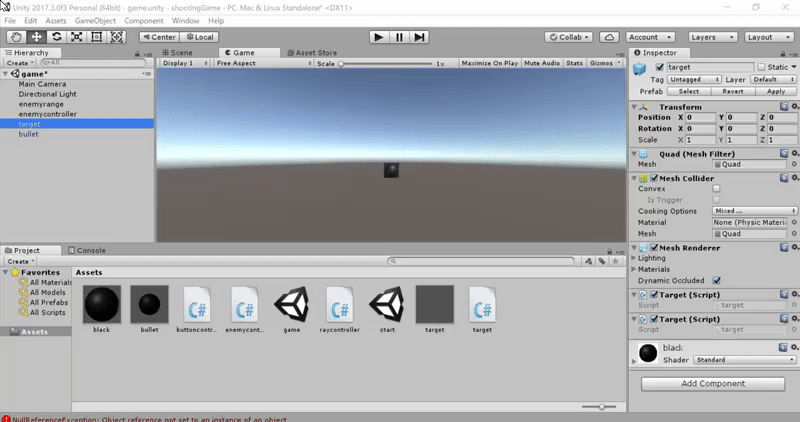Open the Component menu

tap(144, 21)
